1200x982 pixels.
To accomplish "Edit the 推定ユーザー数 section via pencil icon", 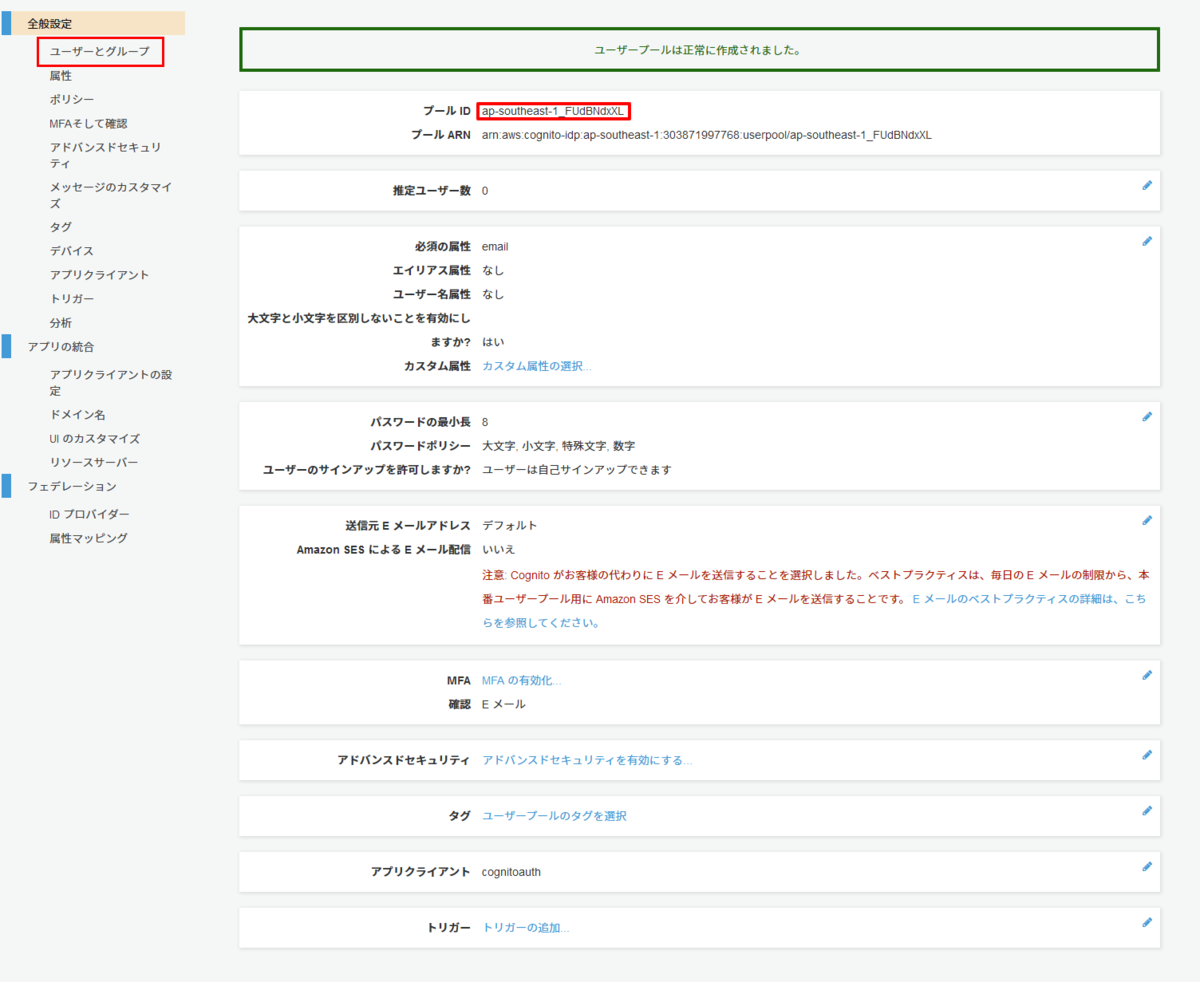I will tap(1147, 185).
